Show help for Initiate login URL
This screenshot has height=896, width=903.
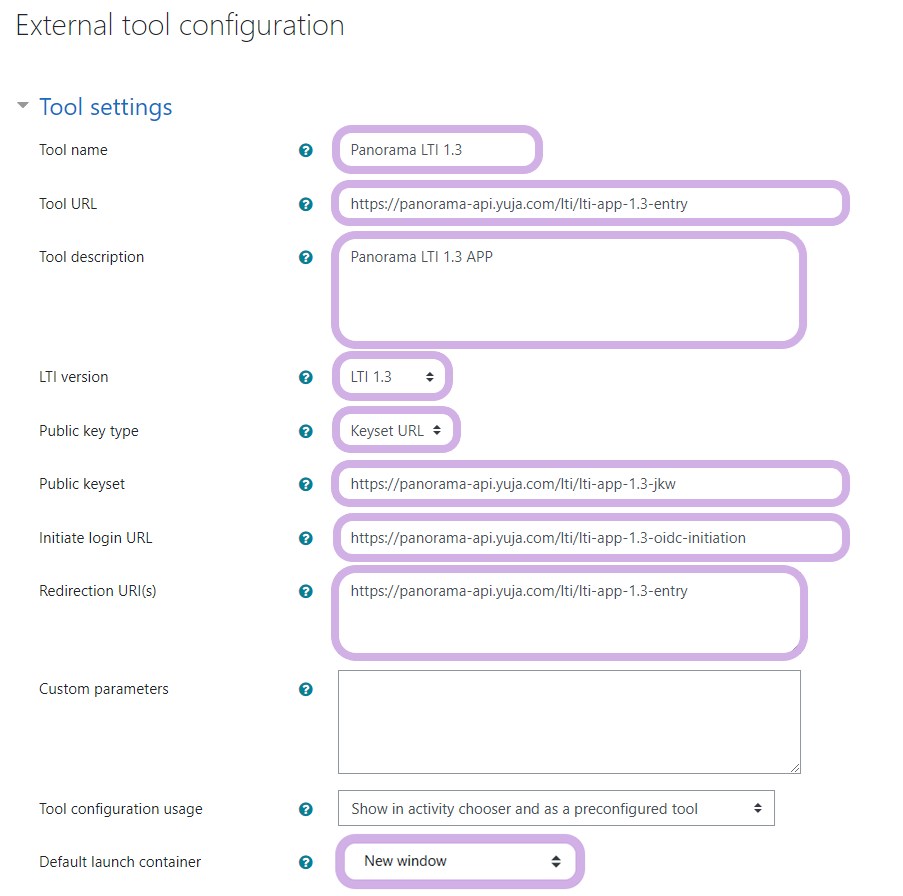click(306, 539)
